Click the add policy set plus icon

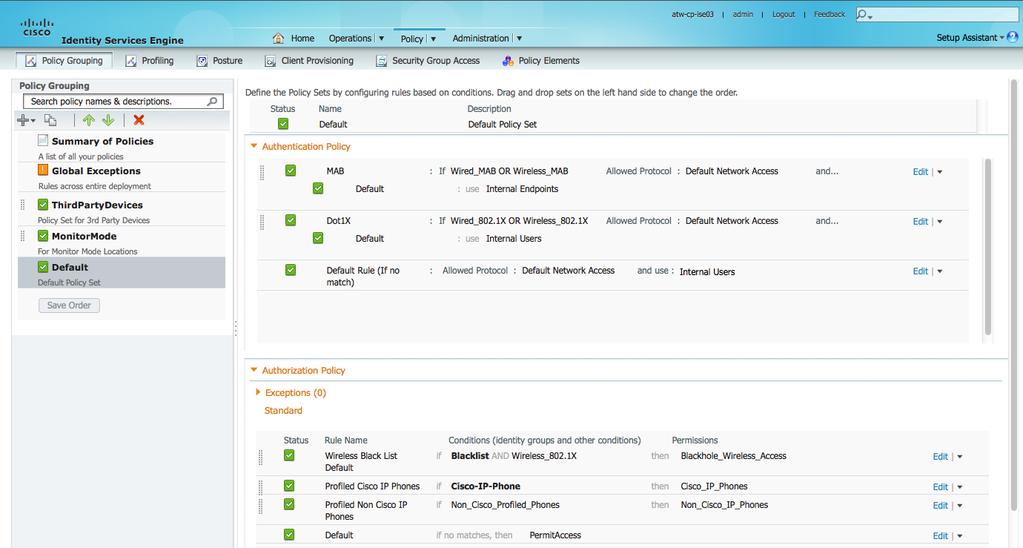coord(25,120)
